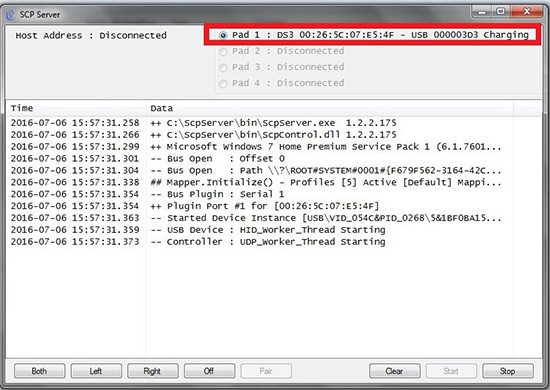Image resolution: width=550 pixels, height=390 pixels.
Task: Close the SCP Server window
Action: 526,12
